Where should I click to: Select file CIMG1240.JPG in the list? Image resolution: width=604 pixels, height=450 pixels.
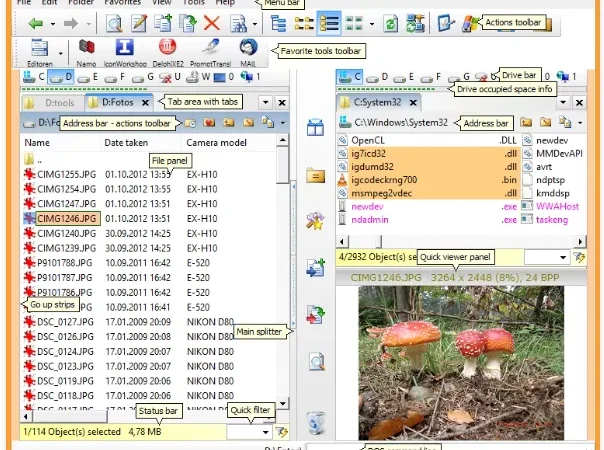[66, 233]
